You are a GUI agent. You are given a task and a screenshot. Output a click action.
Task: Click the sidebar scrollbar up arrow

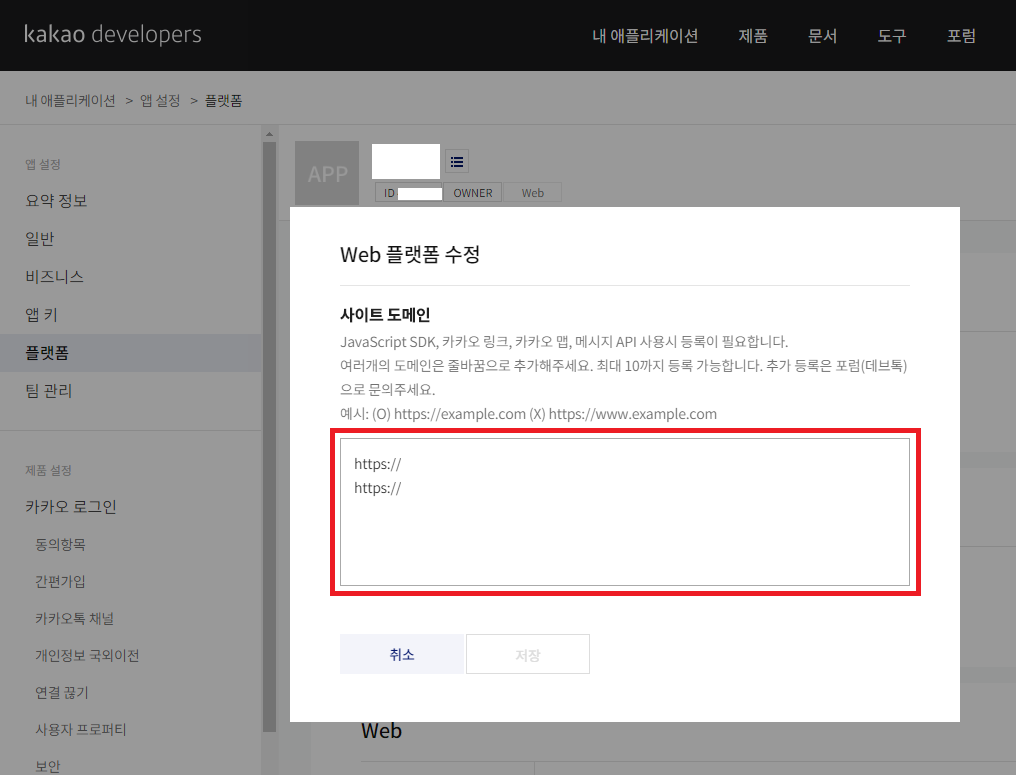click(270, 134)
